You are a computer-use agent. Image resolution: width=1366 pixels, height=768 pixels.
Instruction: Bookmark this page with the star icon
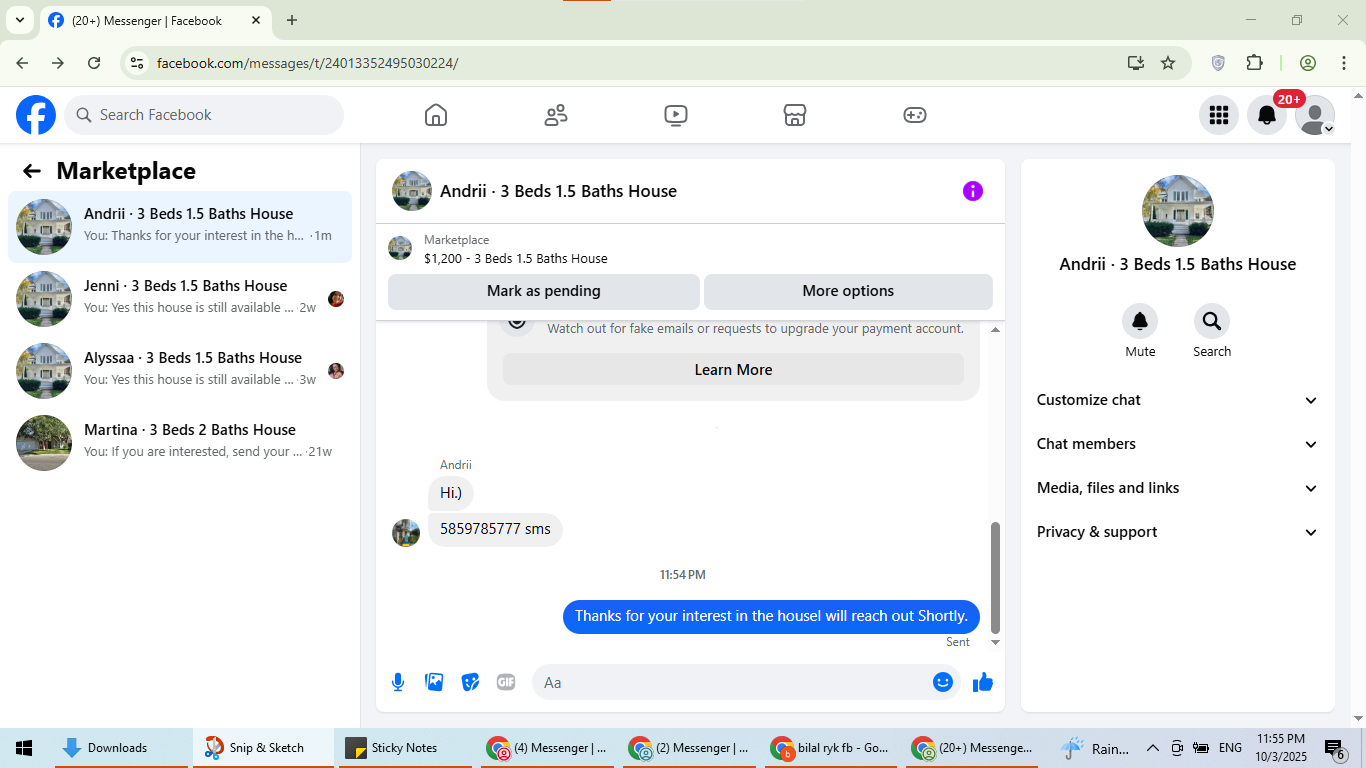coord(1168,63)
